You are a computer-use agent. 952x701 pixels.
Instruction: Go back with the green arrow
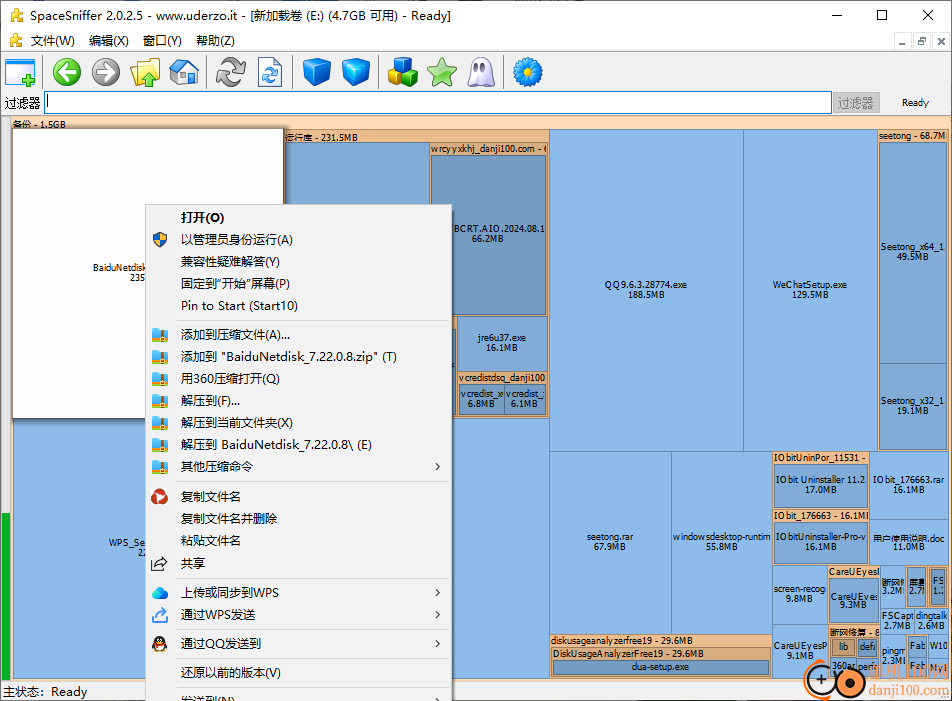[x=67, y=72]
